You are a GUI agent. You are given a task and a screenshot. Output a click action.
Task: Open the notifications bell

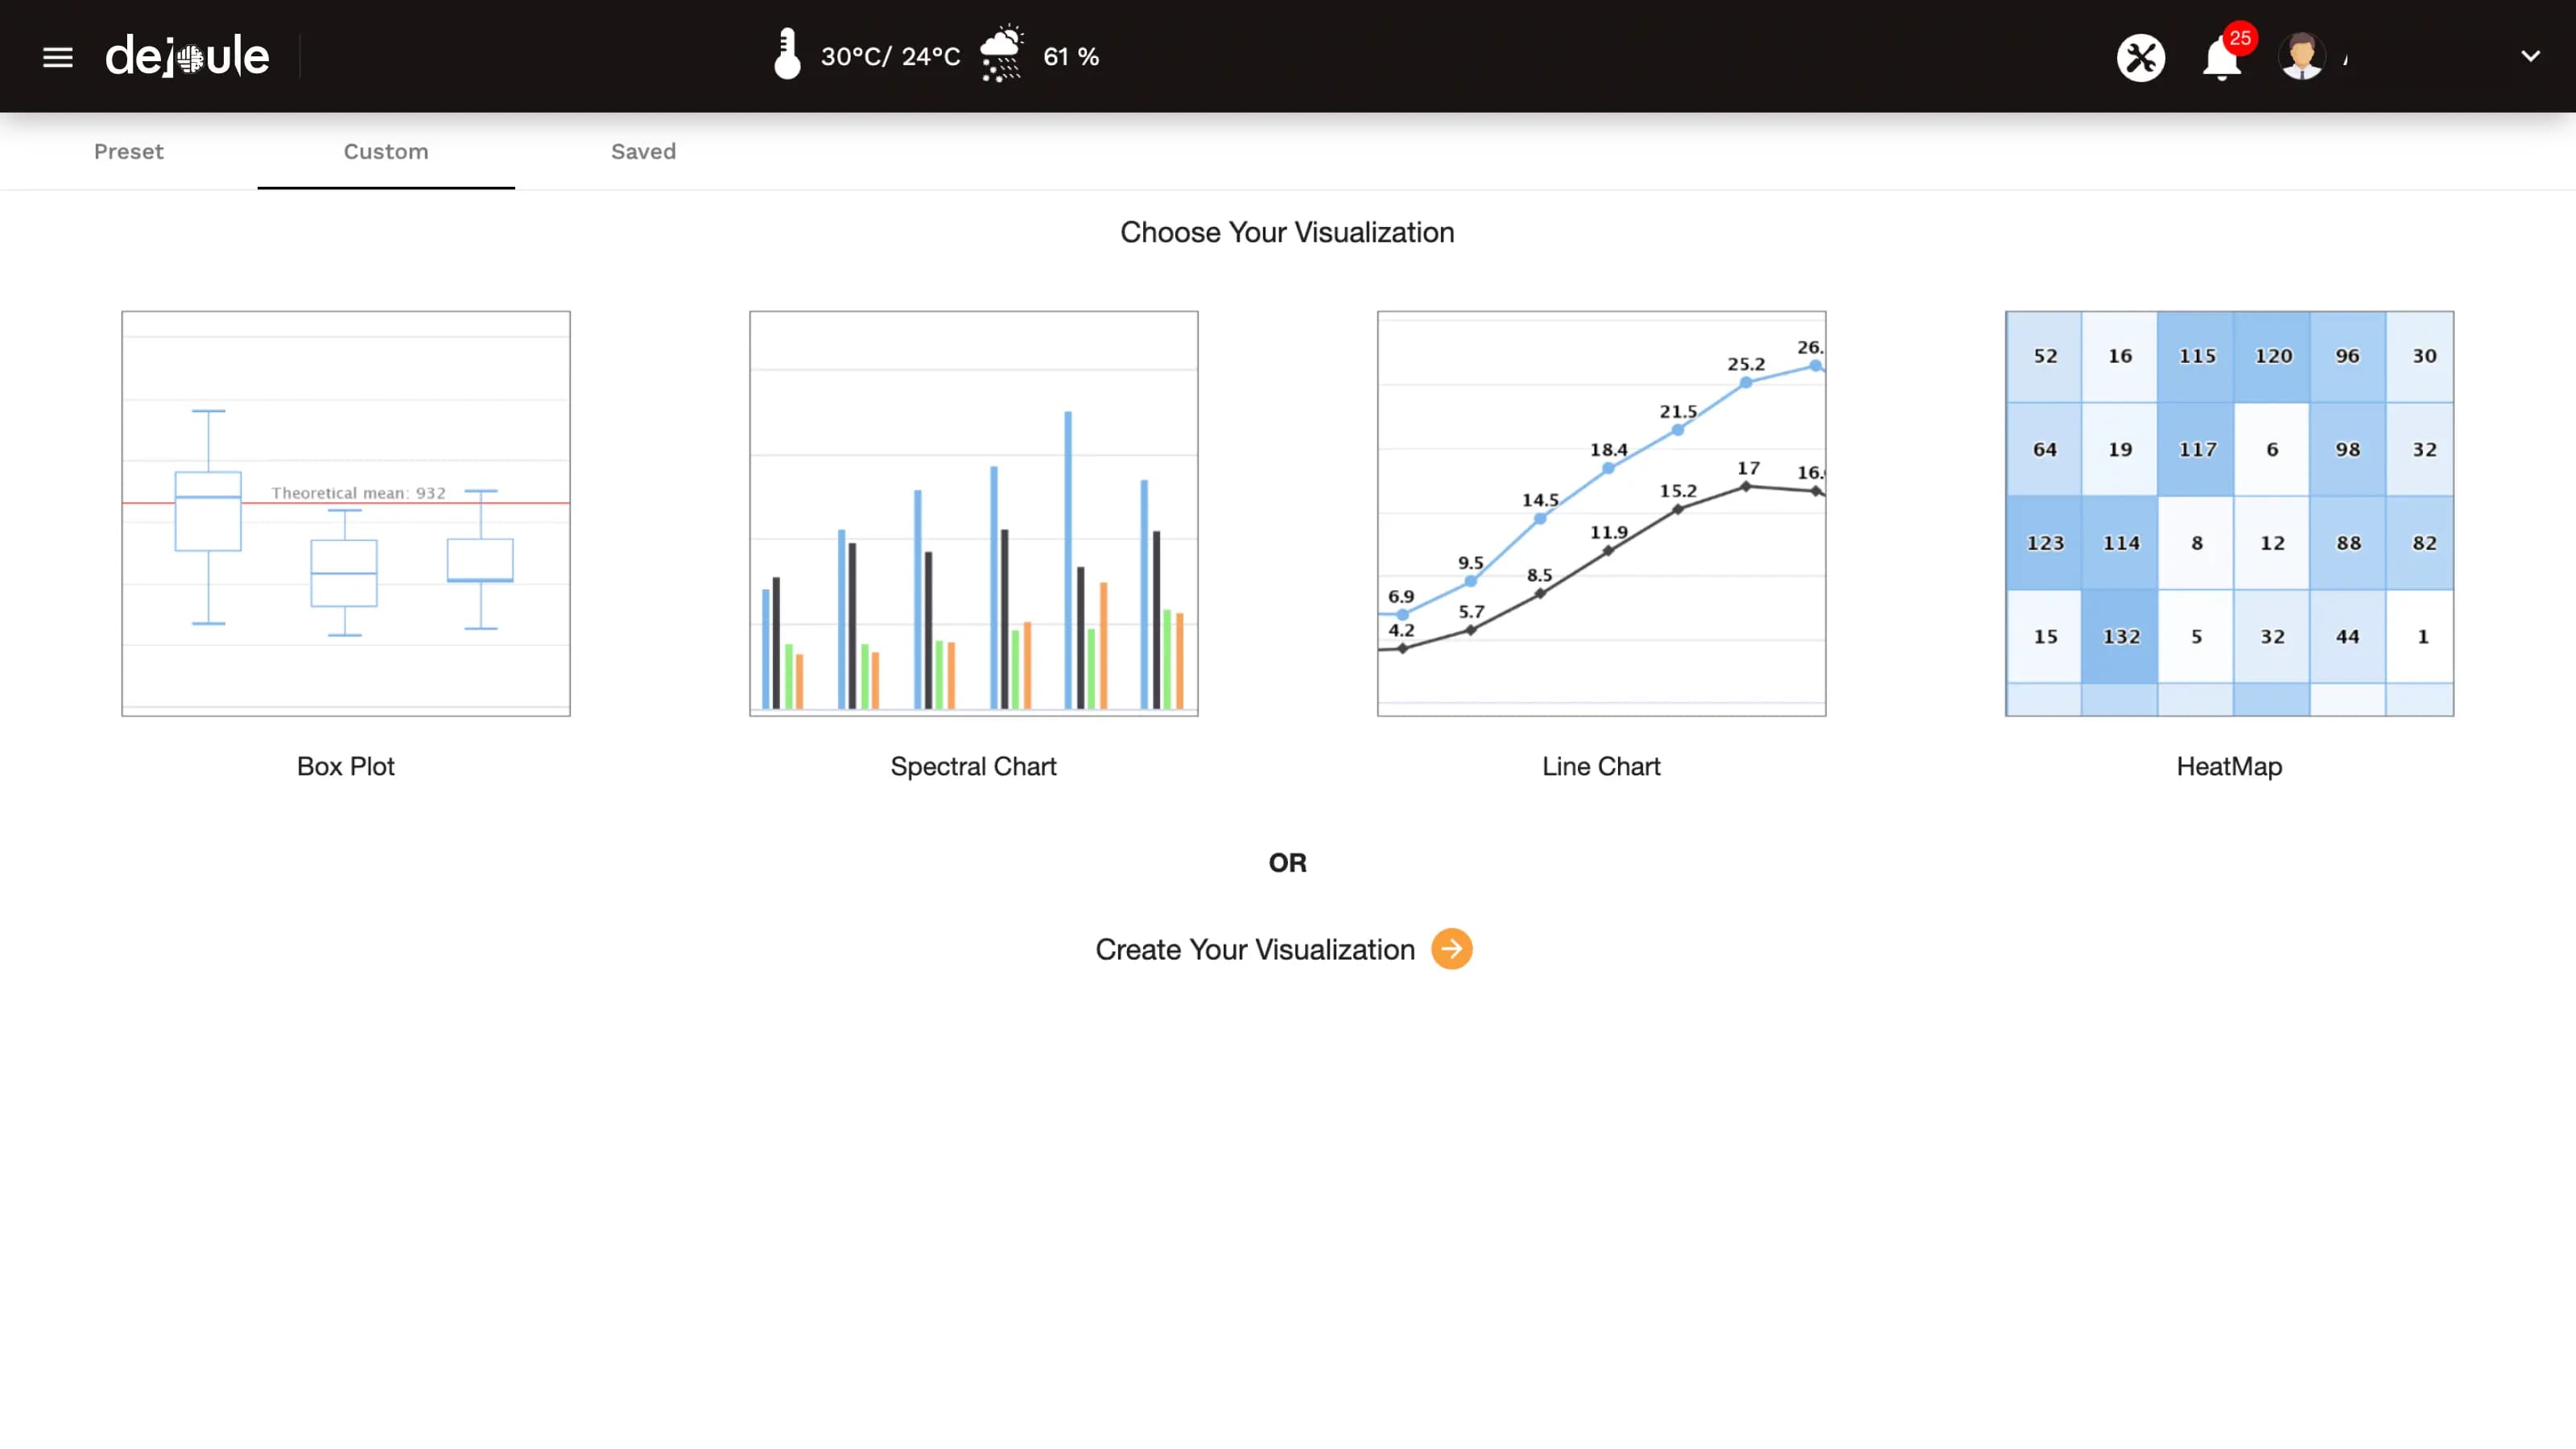tap(2221, 58)
